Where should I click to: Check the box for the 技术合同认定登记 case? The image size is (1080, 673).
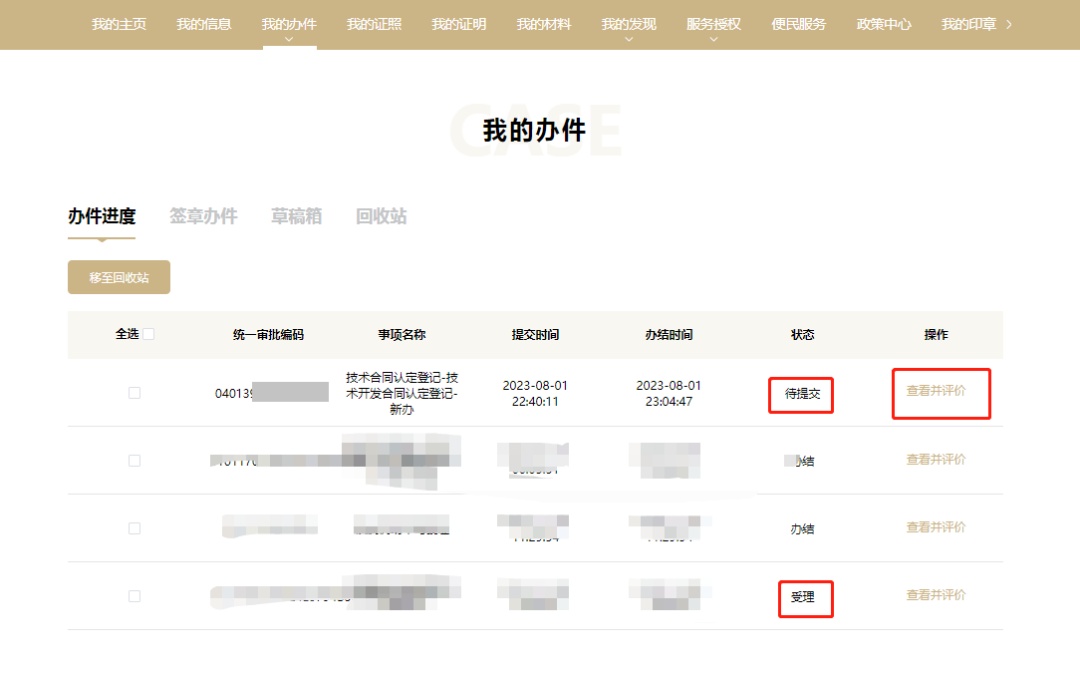[x=135, y=393]
